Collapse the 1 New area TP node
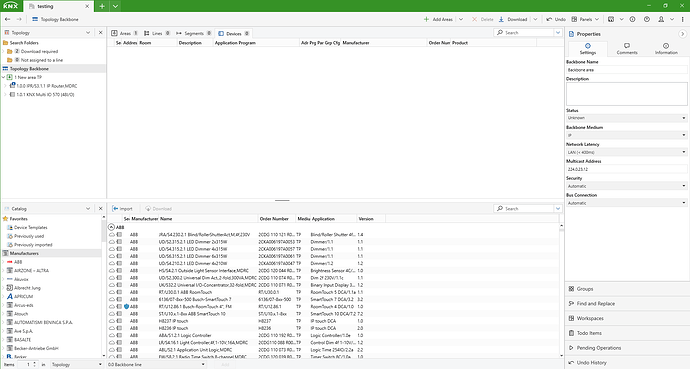Screen dimensions: 690x369 pyautogui.click(x=4, y=77)
